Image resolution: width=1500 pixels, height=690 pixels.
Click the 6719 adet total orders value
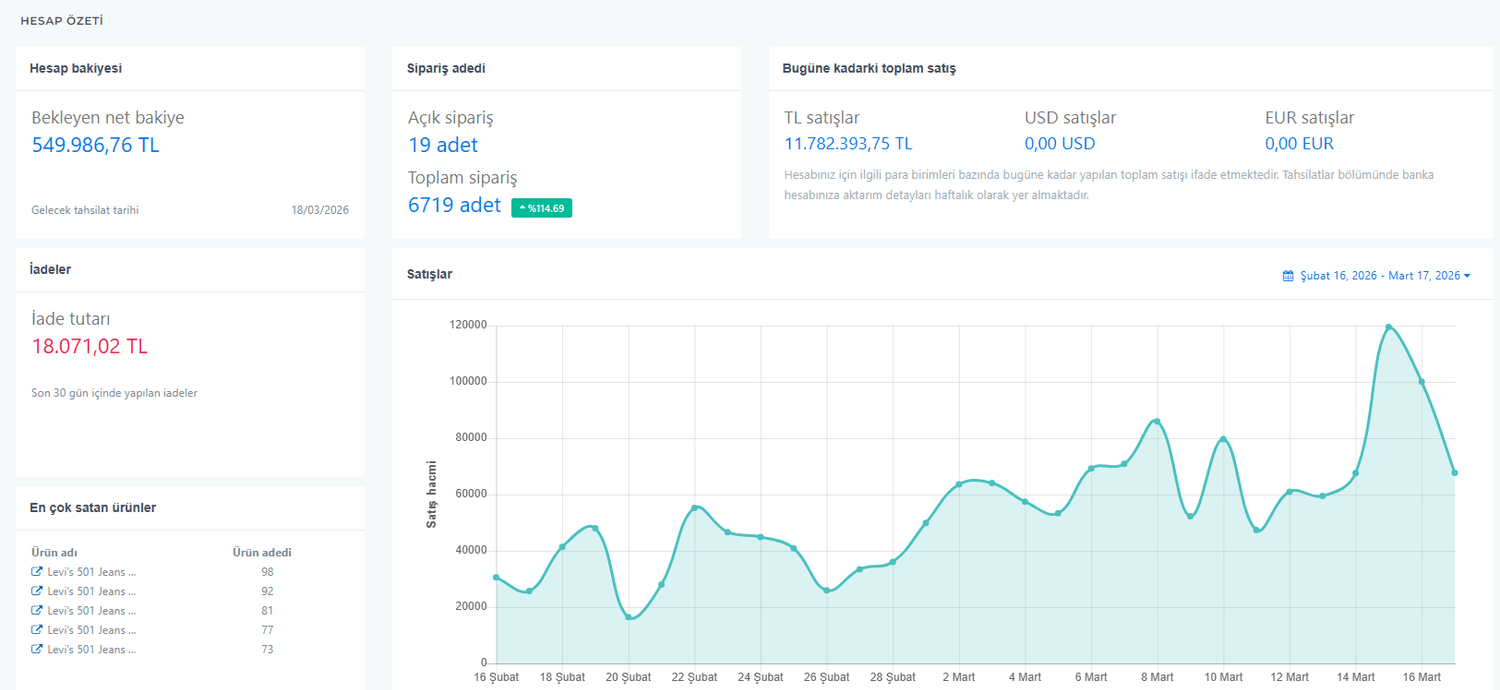point(454,206)
